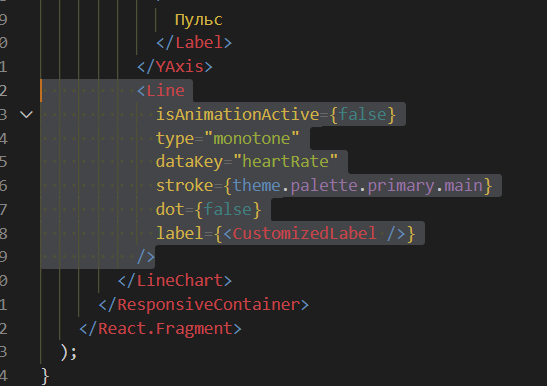
Task: Click the "monotone" string value
Action: coord(252,139)
